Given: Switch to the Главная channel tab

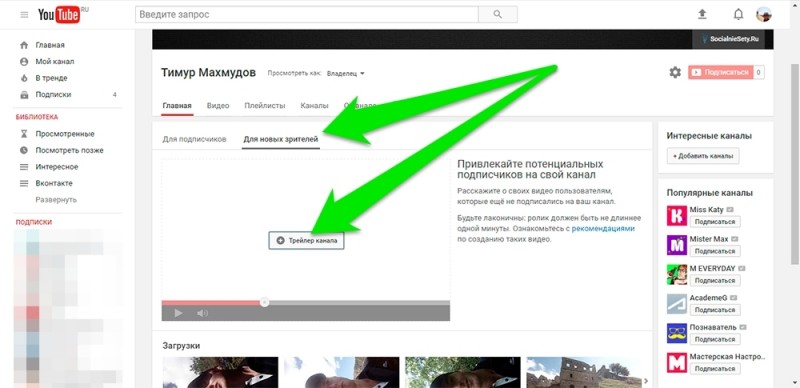Looking at the screenshot, I should [177, 106].
